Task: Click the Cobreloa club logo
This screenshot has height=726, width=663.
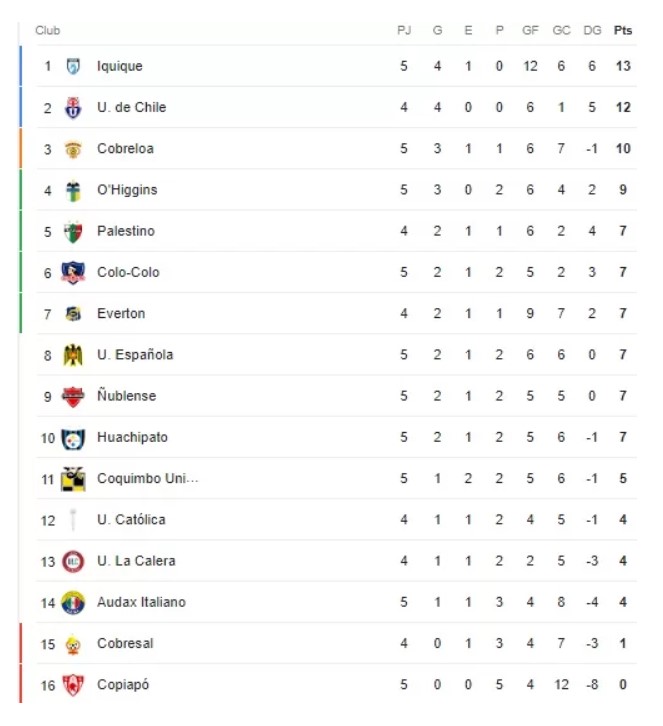Action: (x=73, y=149)
